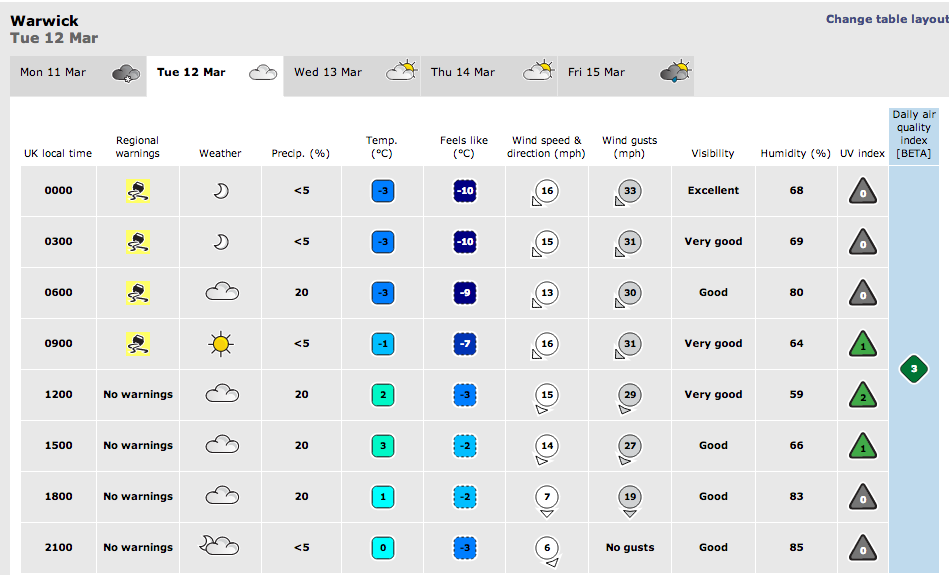
Task: Click the moon weather icon at 0300
Action: pos(222,242)
